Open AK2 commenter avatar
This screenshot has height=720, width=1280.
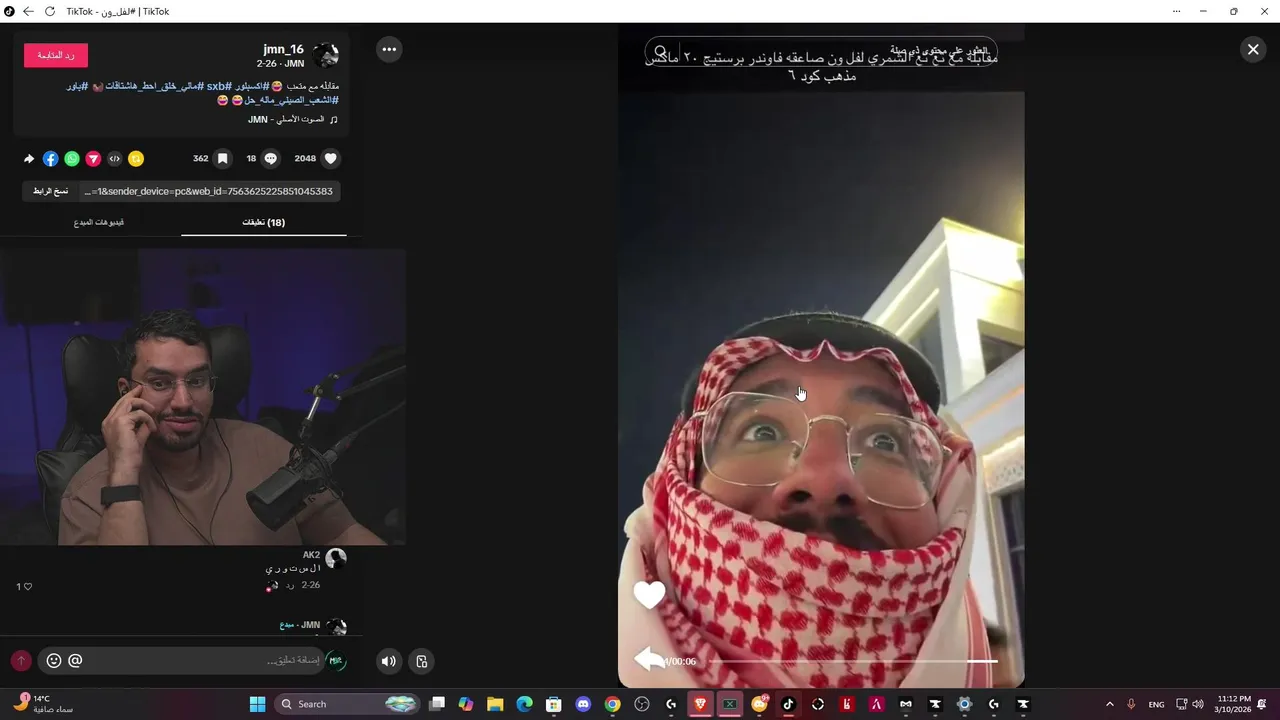coord(336,559)
